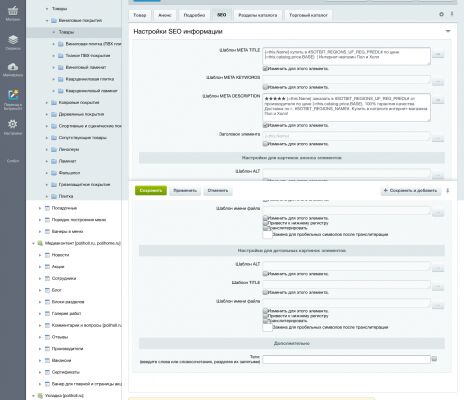
Task: Toggle 'Изменить' under detail picture Шаблон ALT
Action: click(265, 274)
